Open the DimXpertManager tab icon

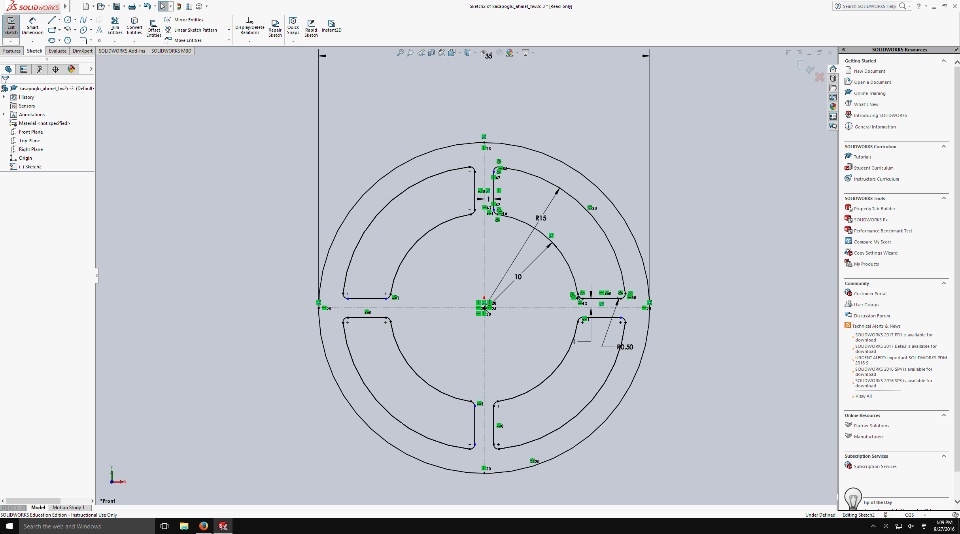point(56,69)
